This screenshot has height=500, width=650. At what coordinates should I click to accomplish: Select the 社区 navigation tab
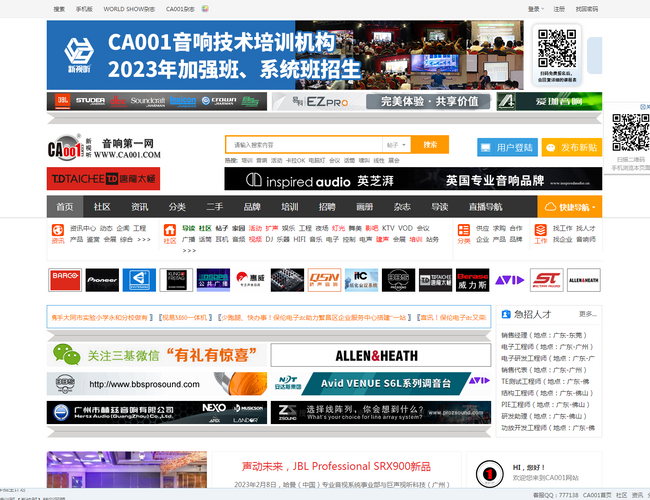(x=102, y=207)
